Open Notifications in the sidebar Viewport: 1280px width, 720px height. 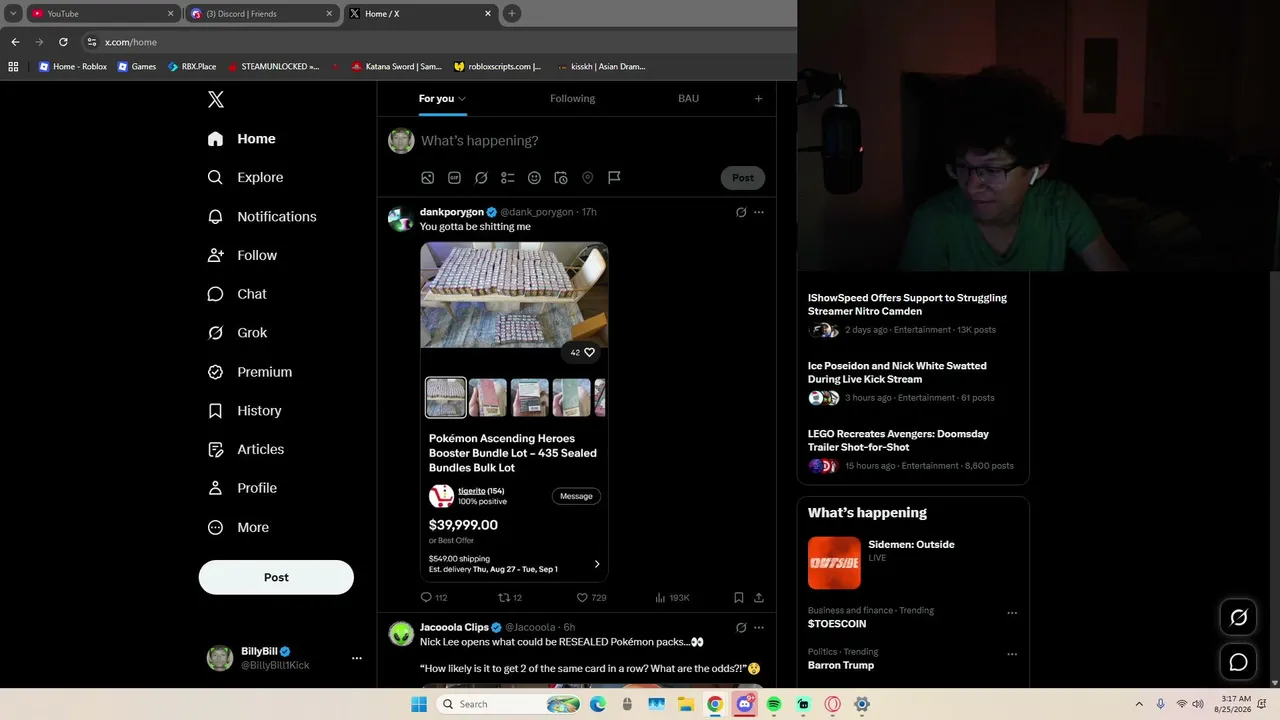tap(261, 216)
